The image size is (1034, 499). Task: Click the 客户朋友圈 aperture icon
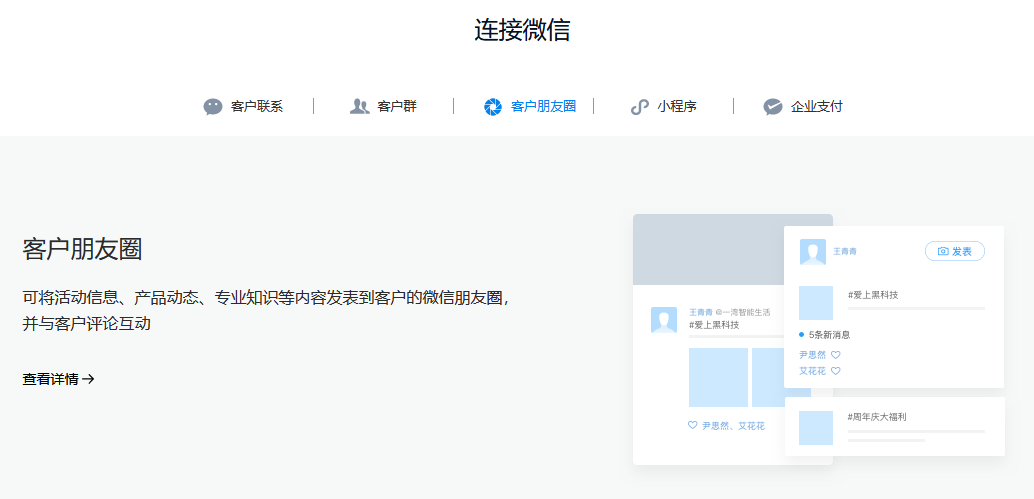point(493,107)
